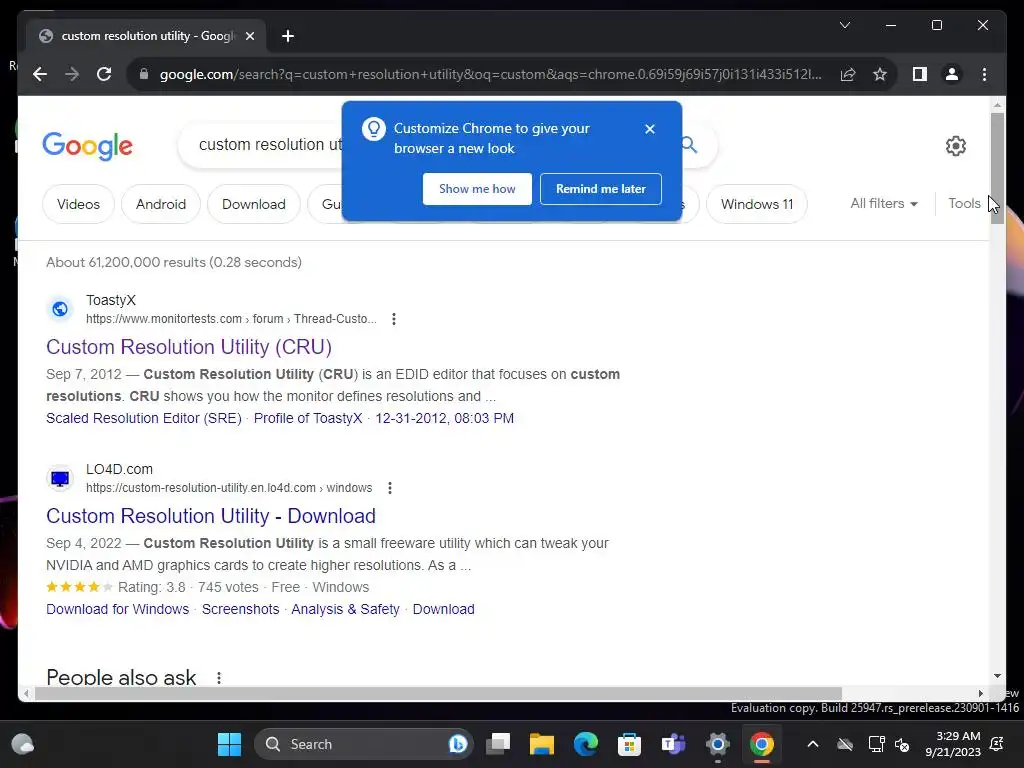Click the muted volume tray icon
The width and height of the screenshot is (1024, 768).
point(902,744)
